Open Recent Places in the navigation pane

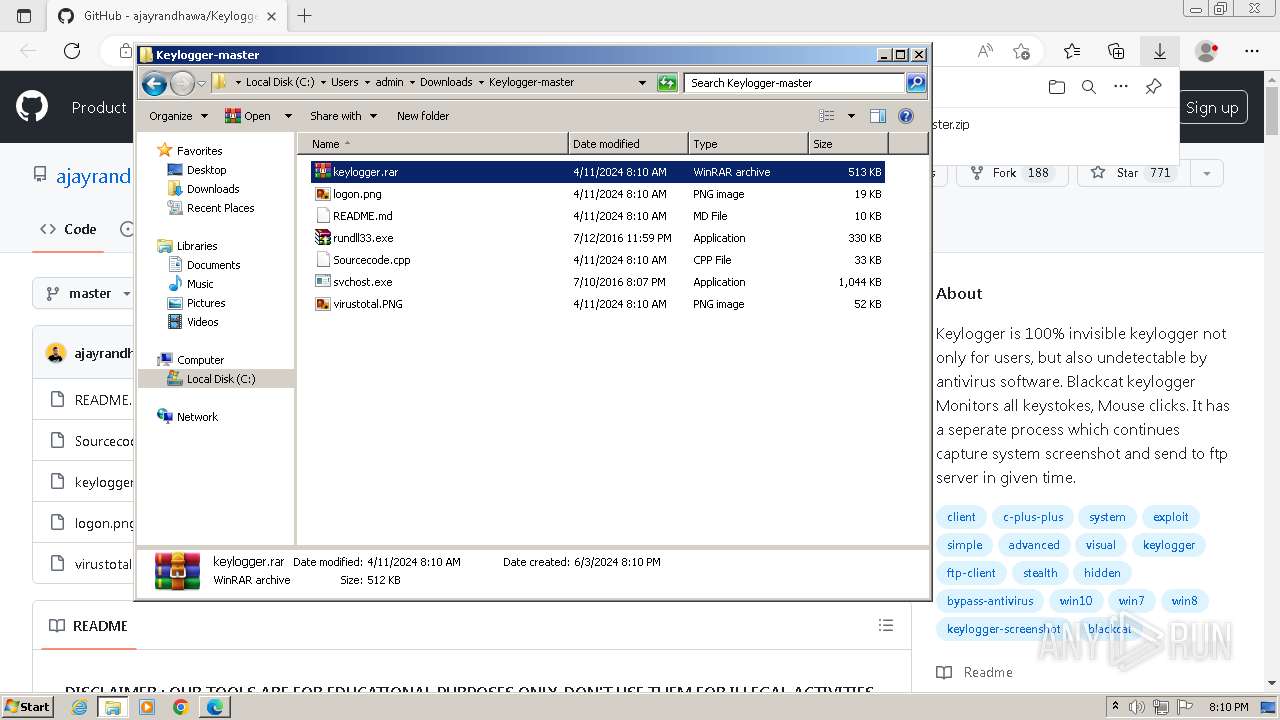(x=220, y=208)
